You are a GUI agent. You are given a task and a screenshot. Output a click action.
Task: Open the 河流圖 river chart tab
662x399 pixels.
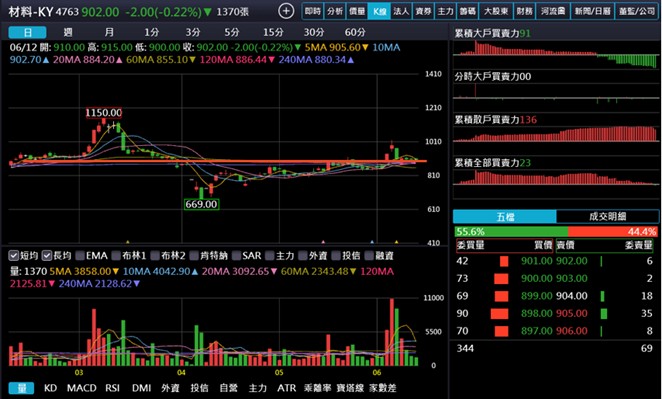tap(553, 11)
